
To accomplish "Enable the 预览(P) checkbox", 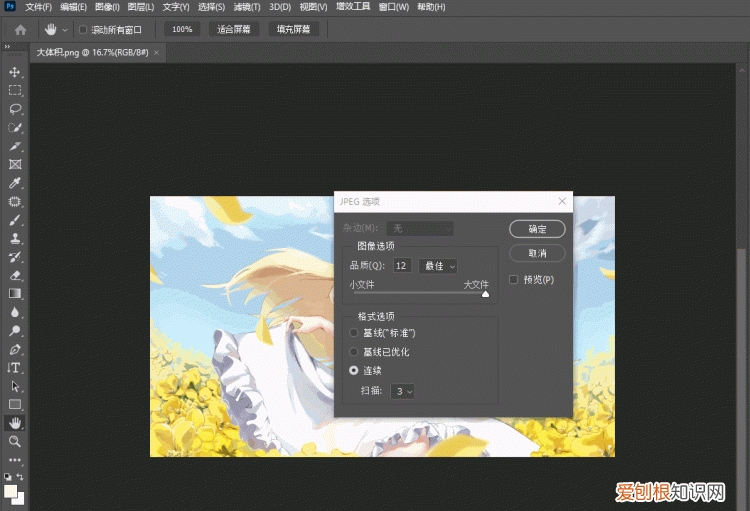I will point(514,279).
